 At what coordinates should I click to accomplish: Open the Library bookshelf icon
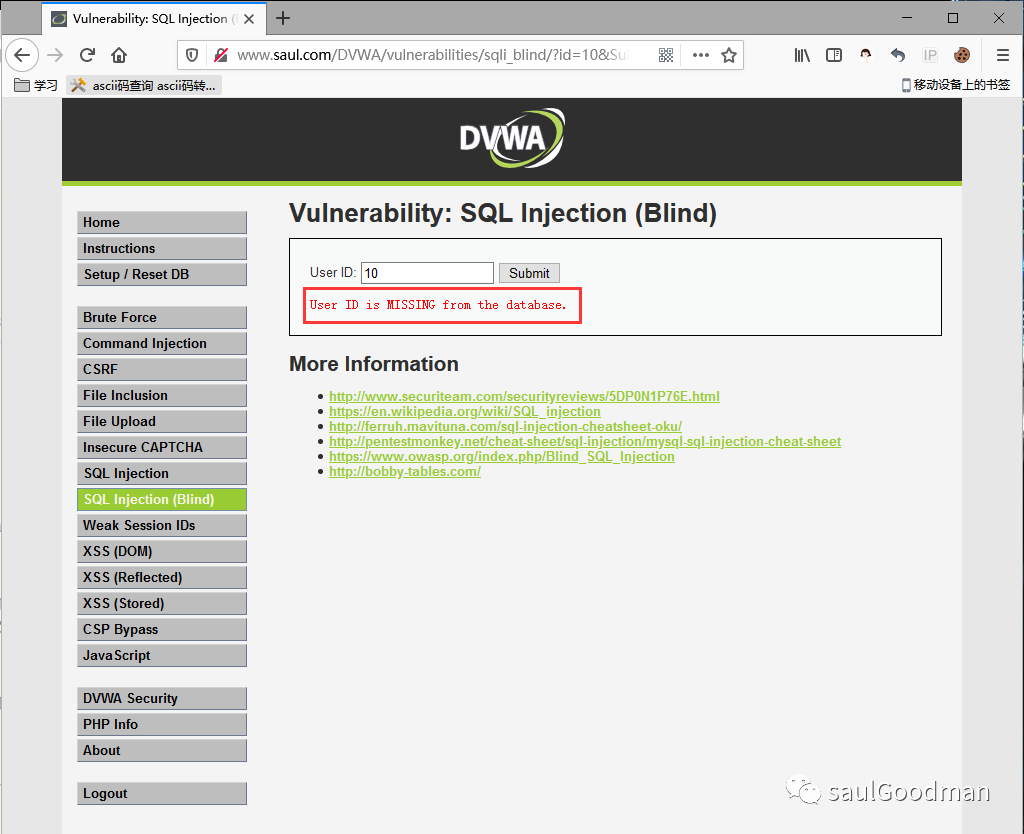coord(802,56)
